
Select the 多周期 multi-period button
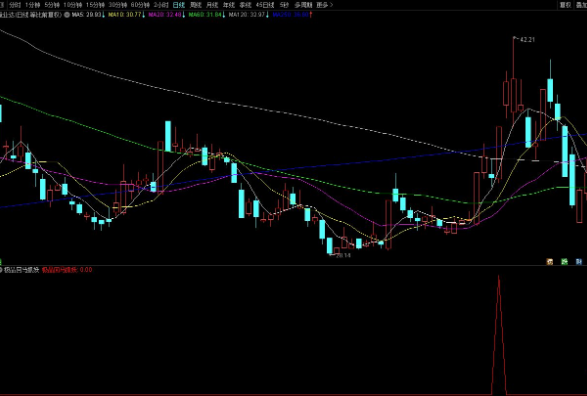click(x=303, y=5)
